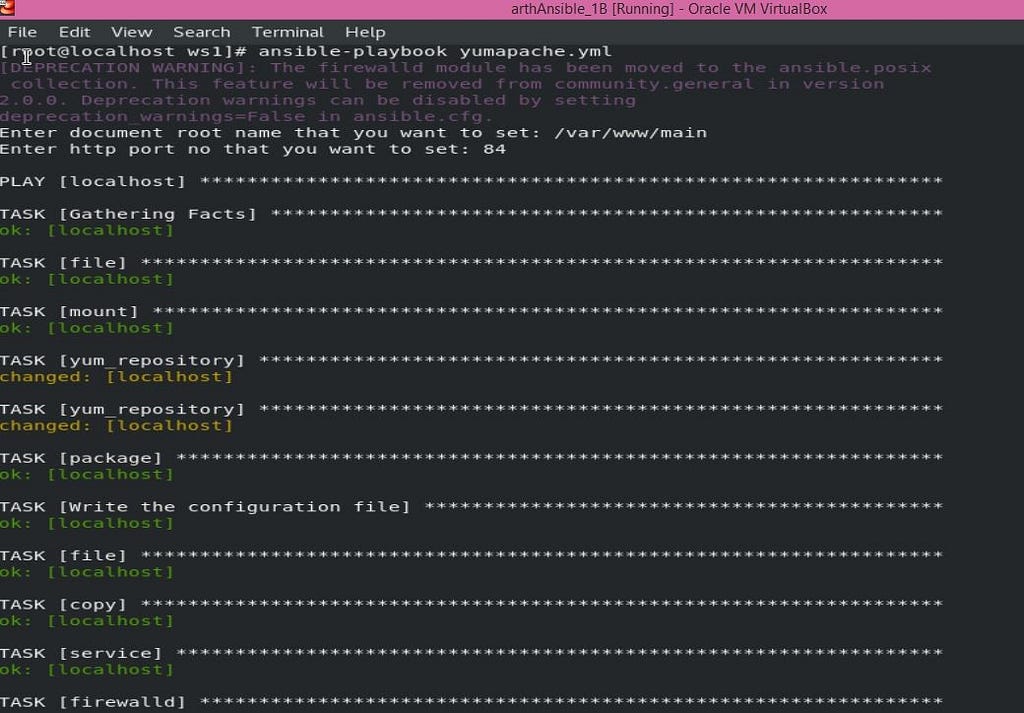Click 'TASK [service]' line
1024x713 pixels.
[x=471, y=653]
